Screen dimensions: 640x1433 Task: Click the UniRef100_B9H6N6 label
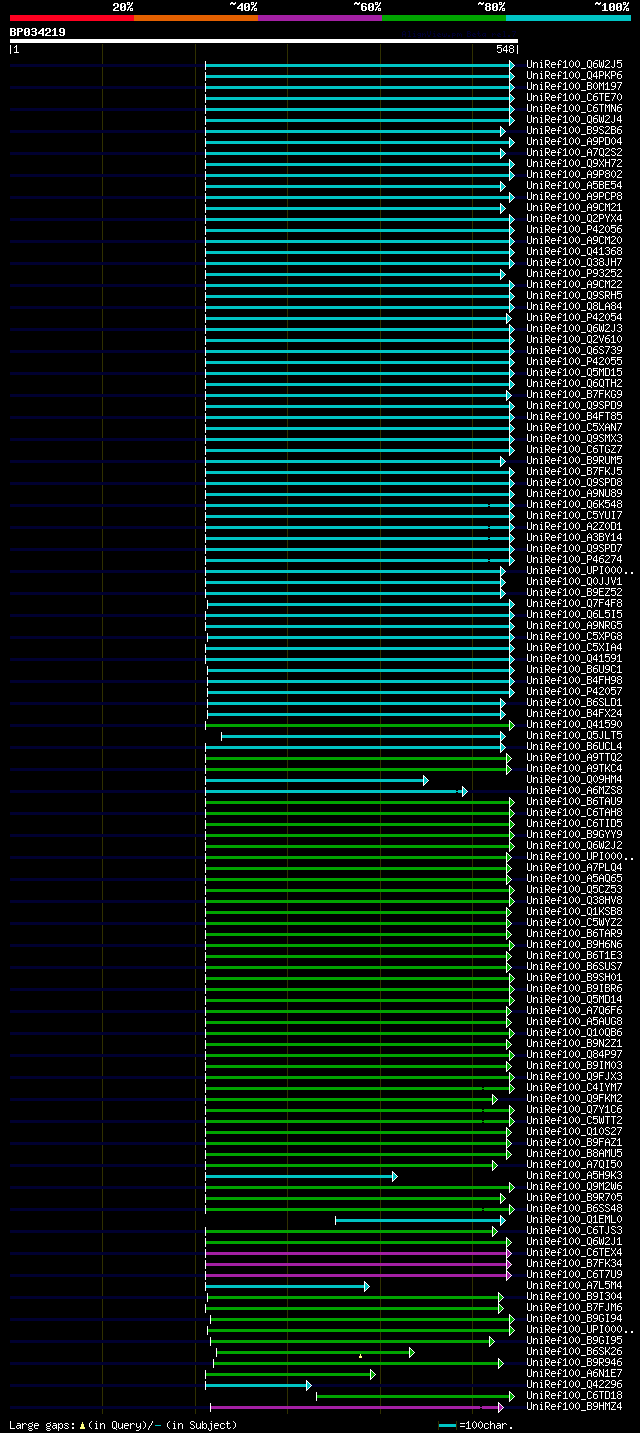tap(574, 944)
